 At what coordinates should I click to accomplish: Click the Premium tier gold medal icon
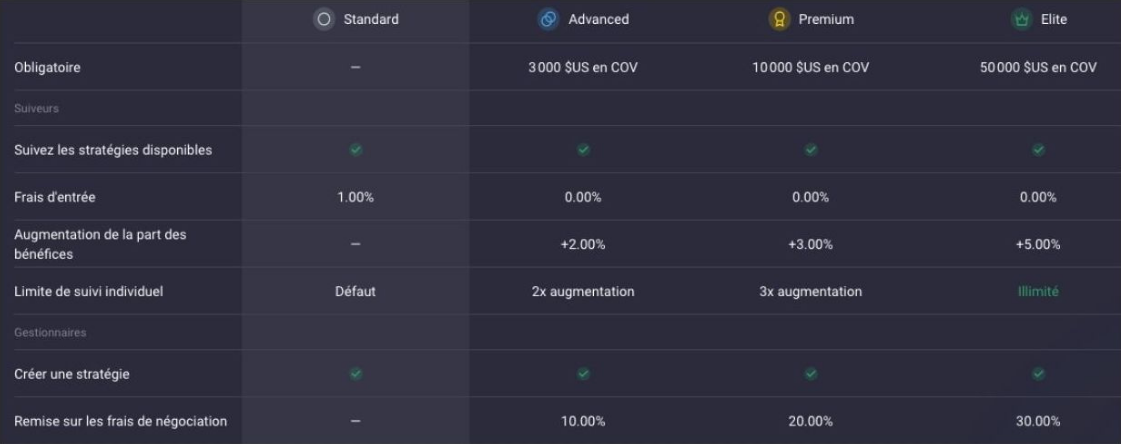point(779,19)
